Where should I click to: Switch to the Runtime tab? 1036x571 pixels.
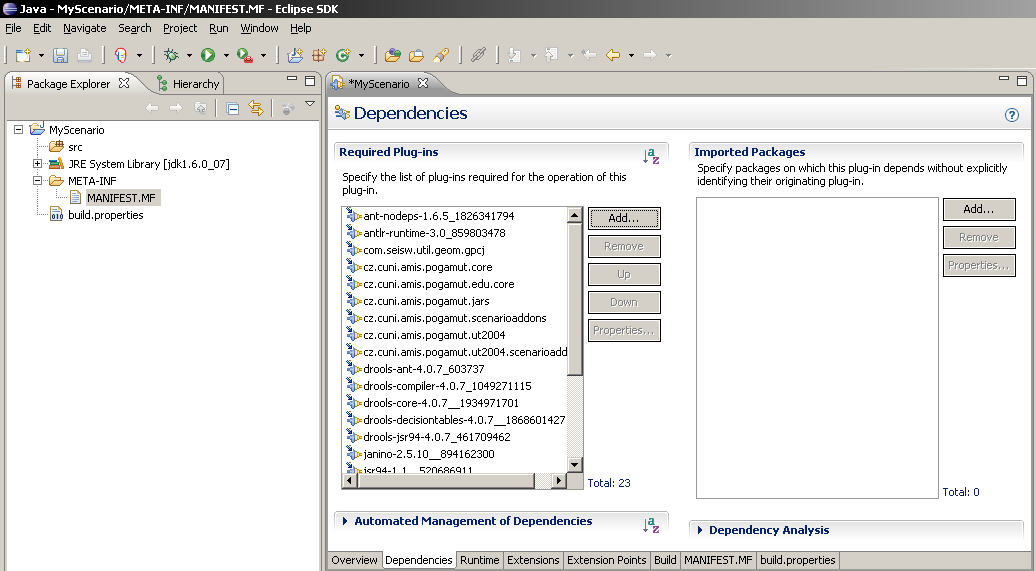(x=480, y=560)
